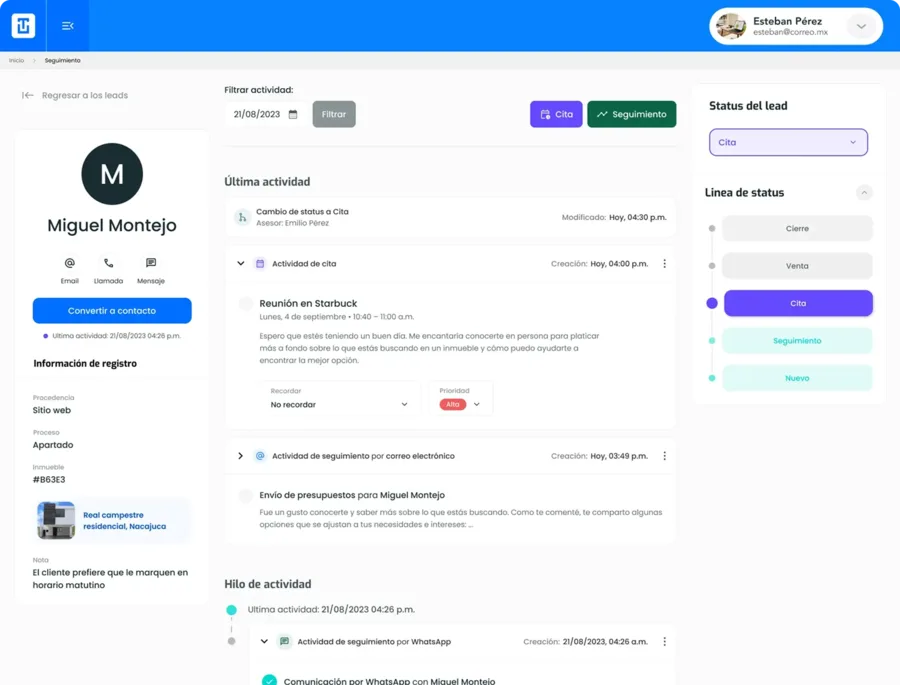
Task: Open the Real campestre residencial property thumbnail
Action: pos(54,519)
